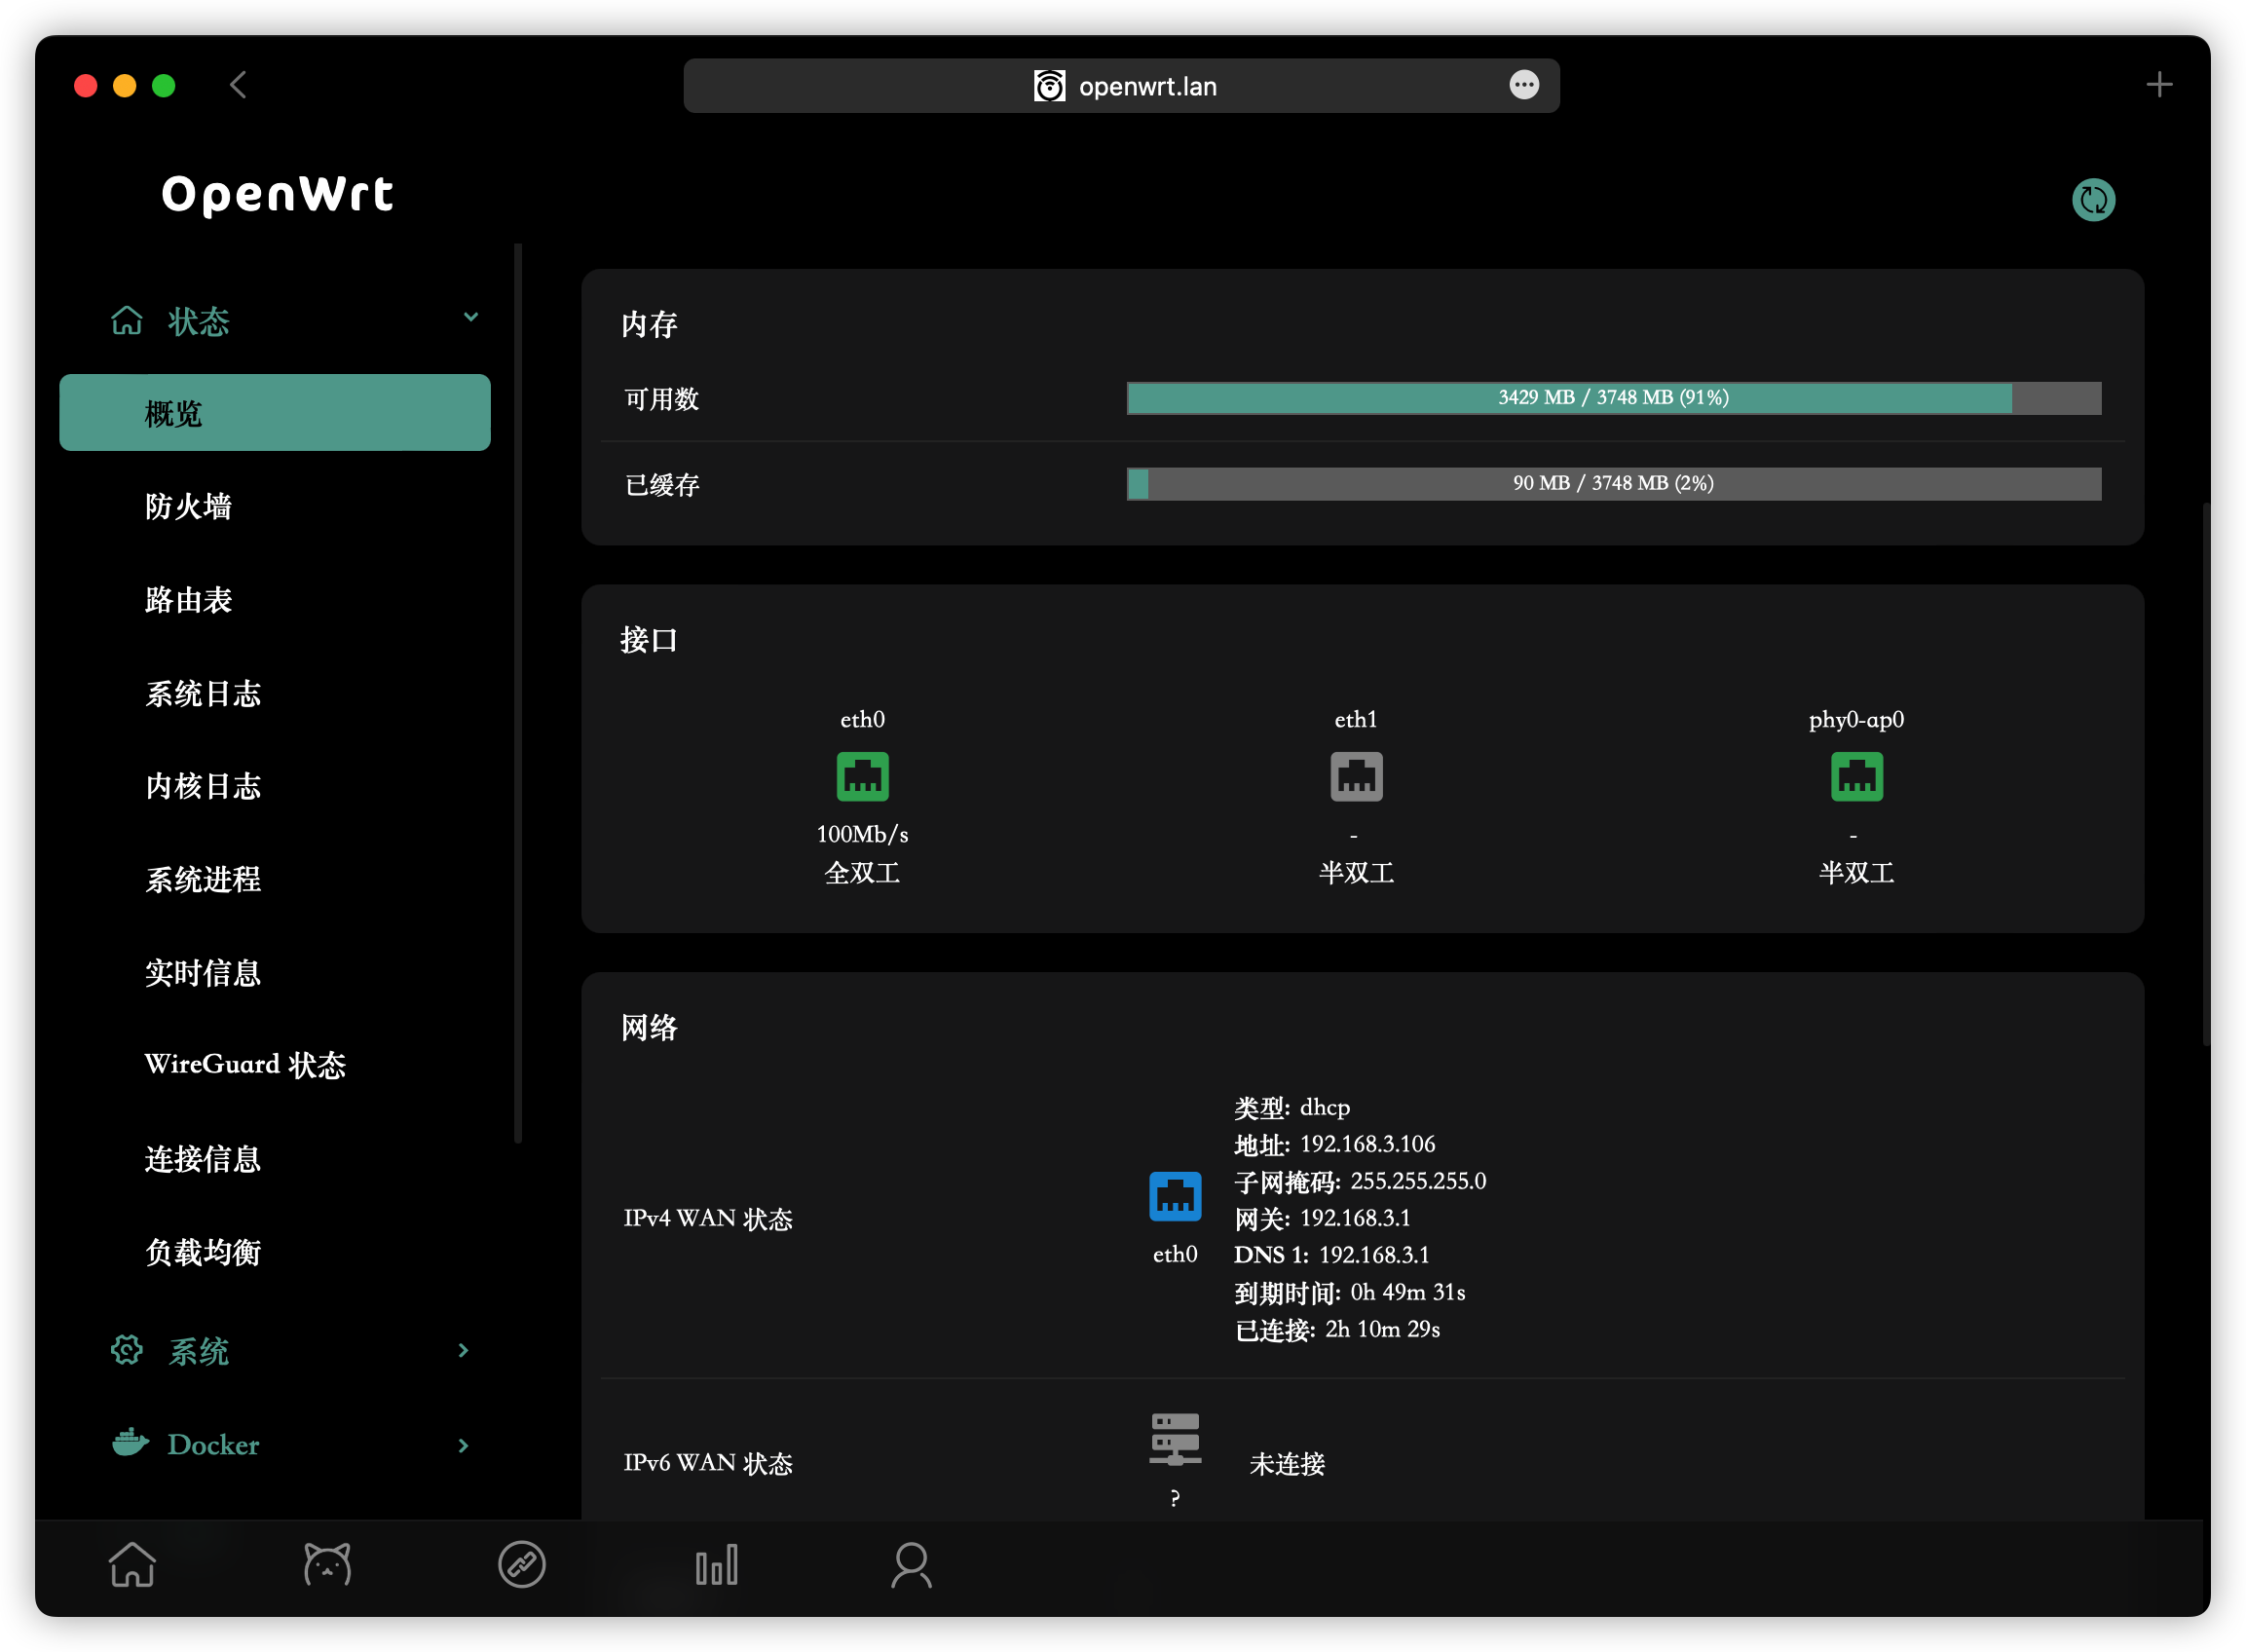Click the bar chart icon in the bottom bar
The width and height of the screenshot is (2246, 1652).
716,1564
